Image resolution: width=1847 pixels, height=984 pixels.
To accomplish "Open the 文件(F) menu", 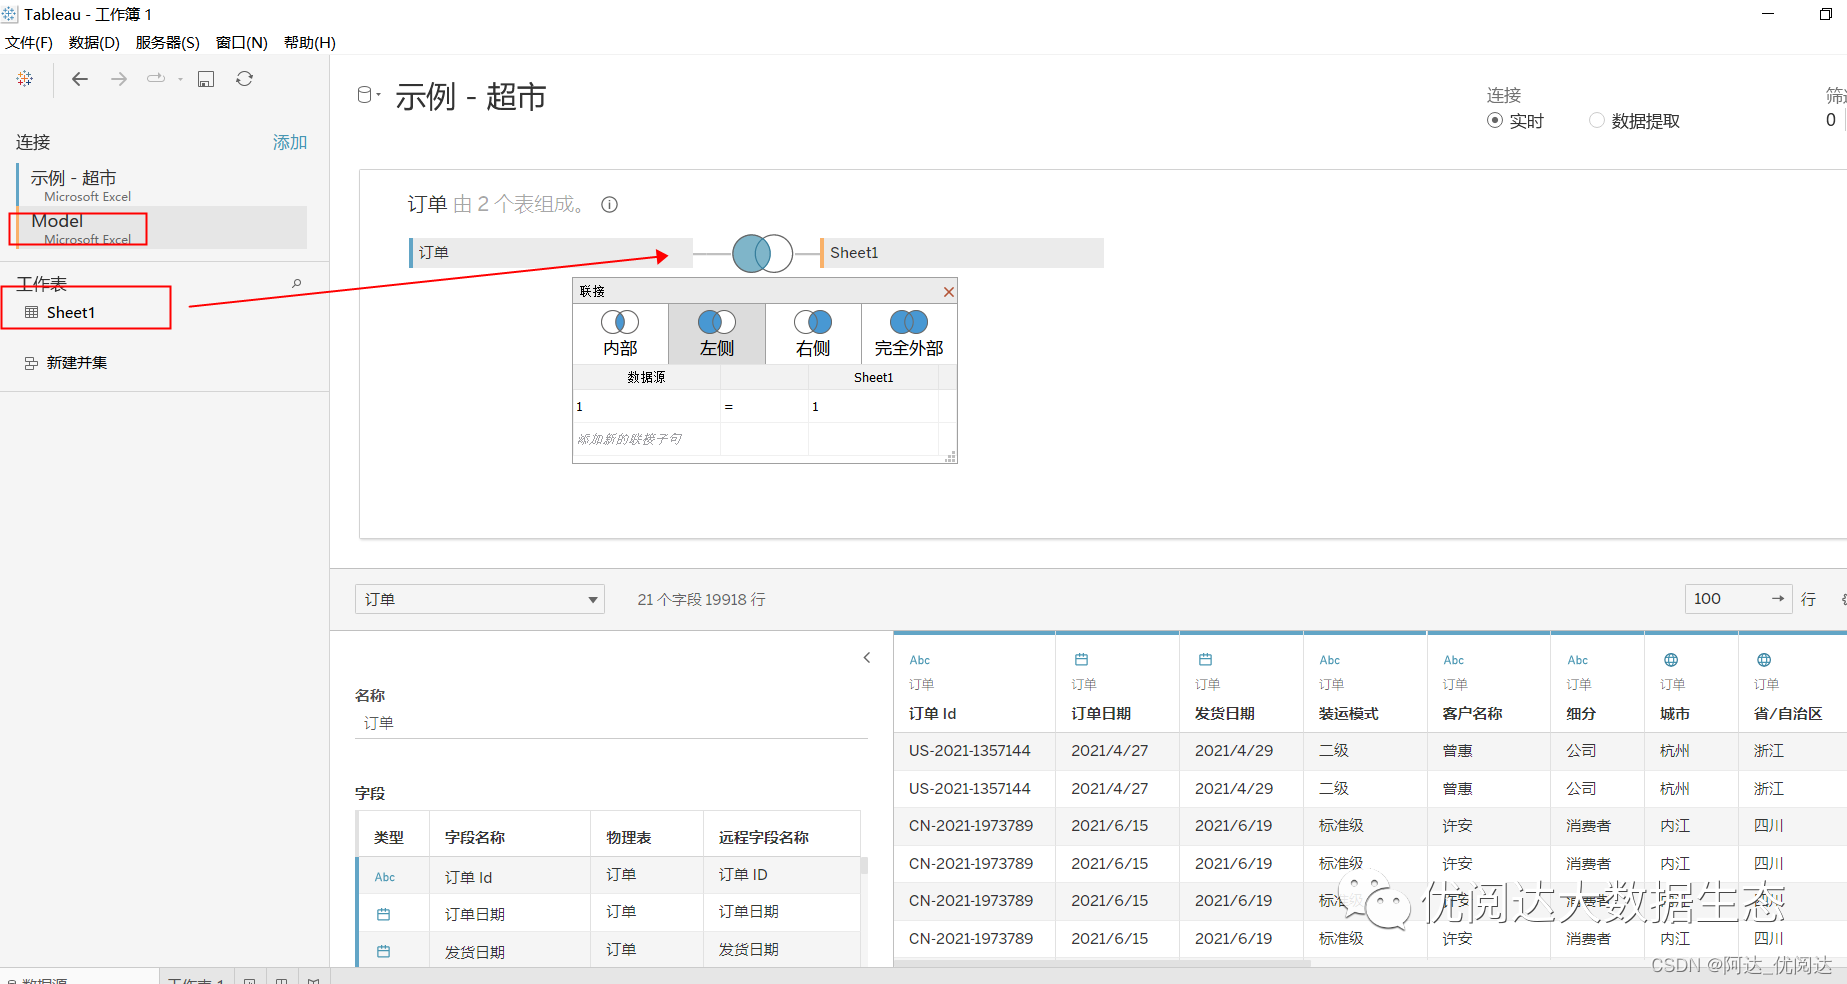I will [x=29, y=42].
